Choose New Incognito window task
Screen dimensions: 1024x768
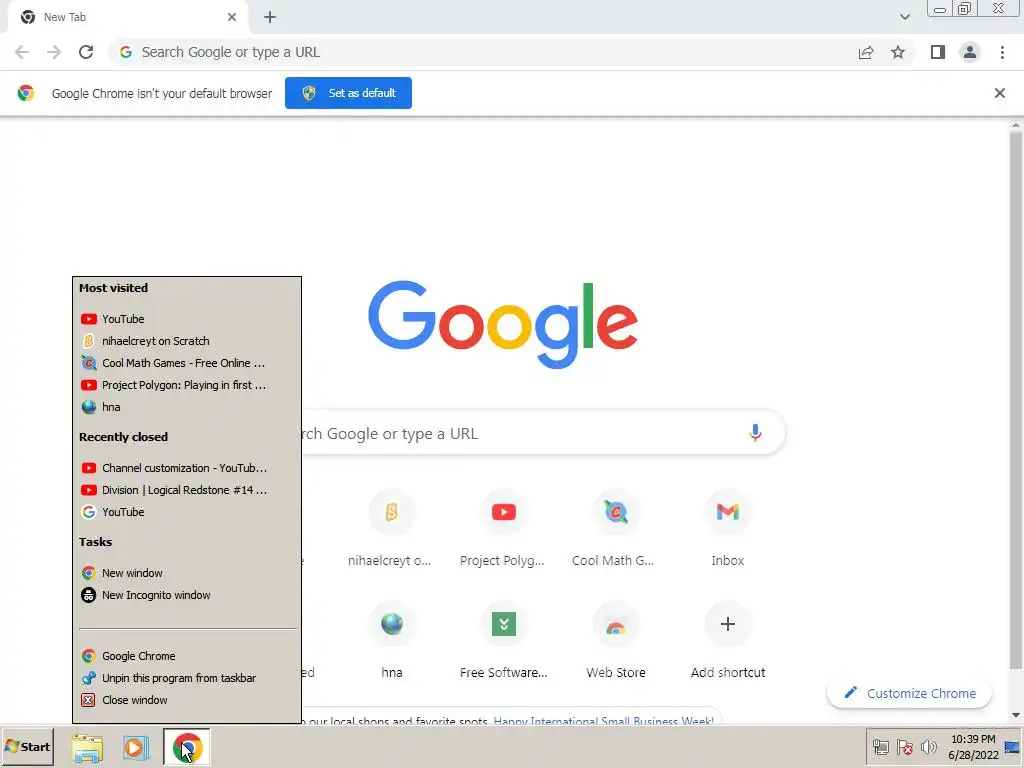pos(187,595)
